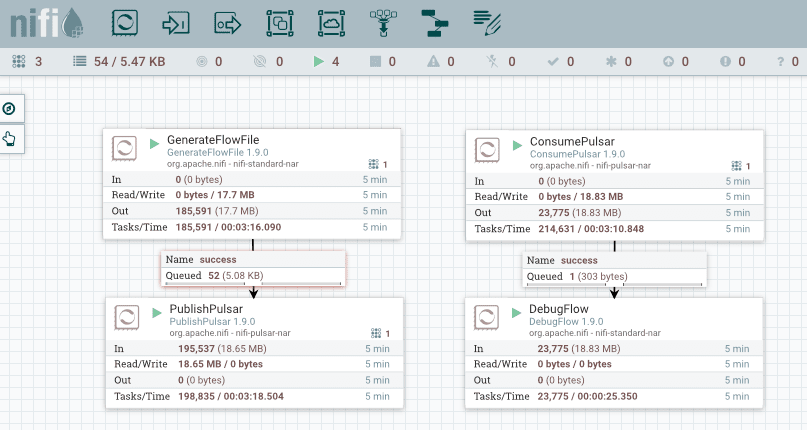Select the Funnel toolbar icon
Image resolution: width=807 pixels, height=430 pixels.
pos(383,23)
